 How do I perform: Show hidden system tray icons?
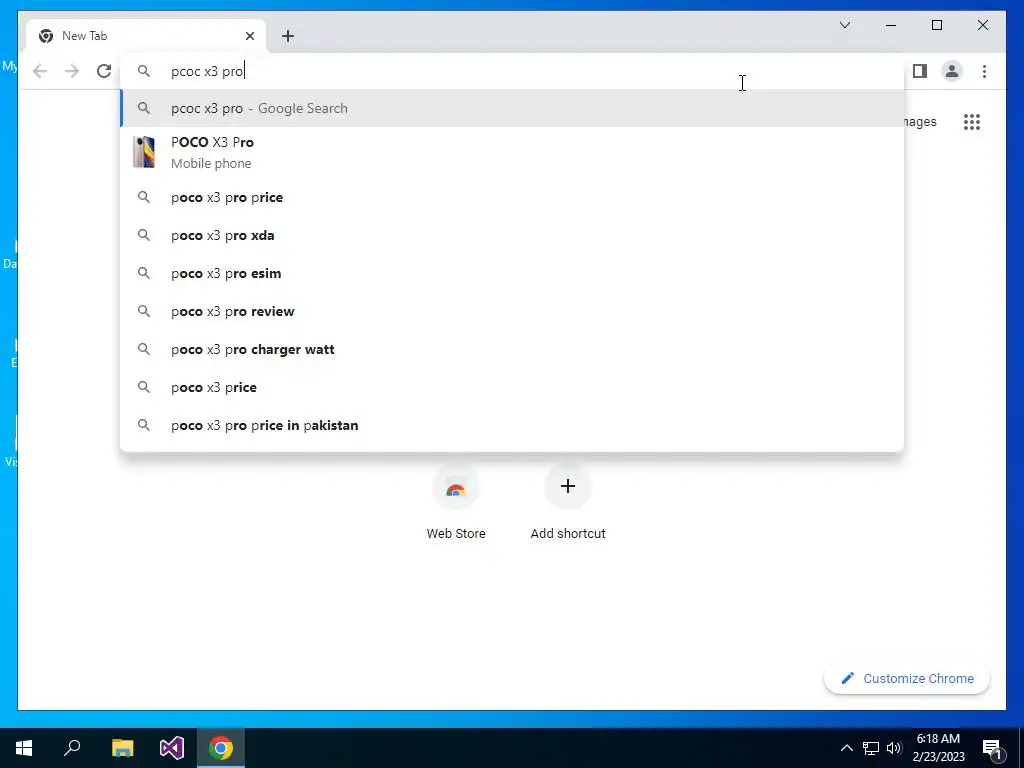coord(846,748)
